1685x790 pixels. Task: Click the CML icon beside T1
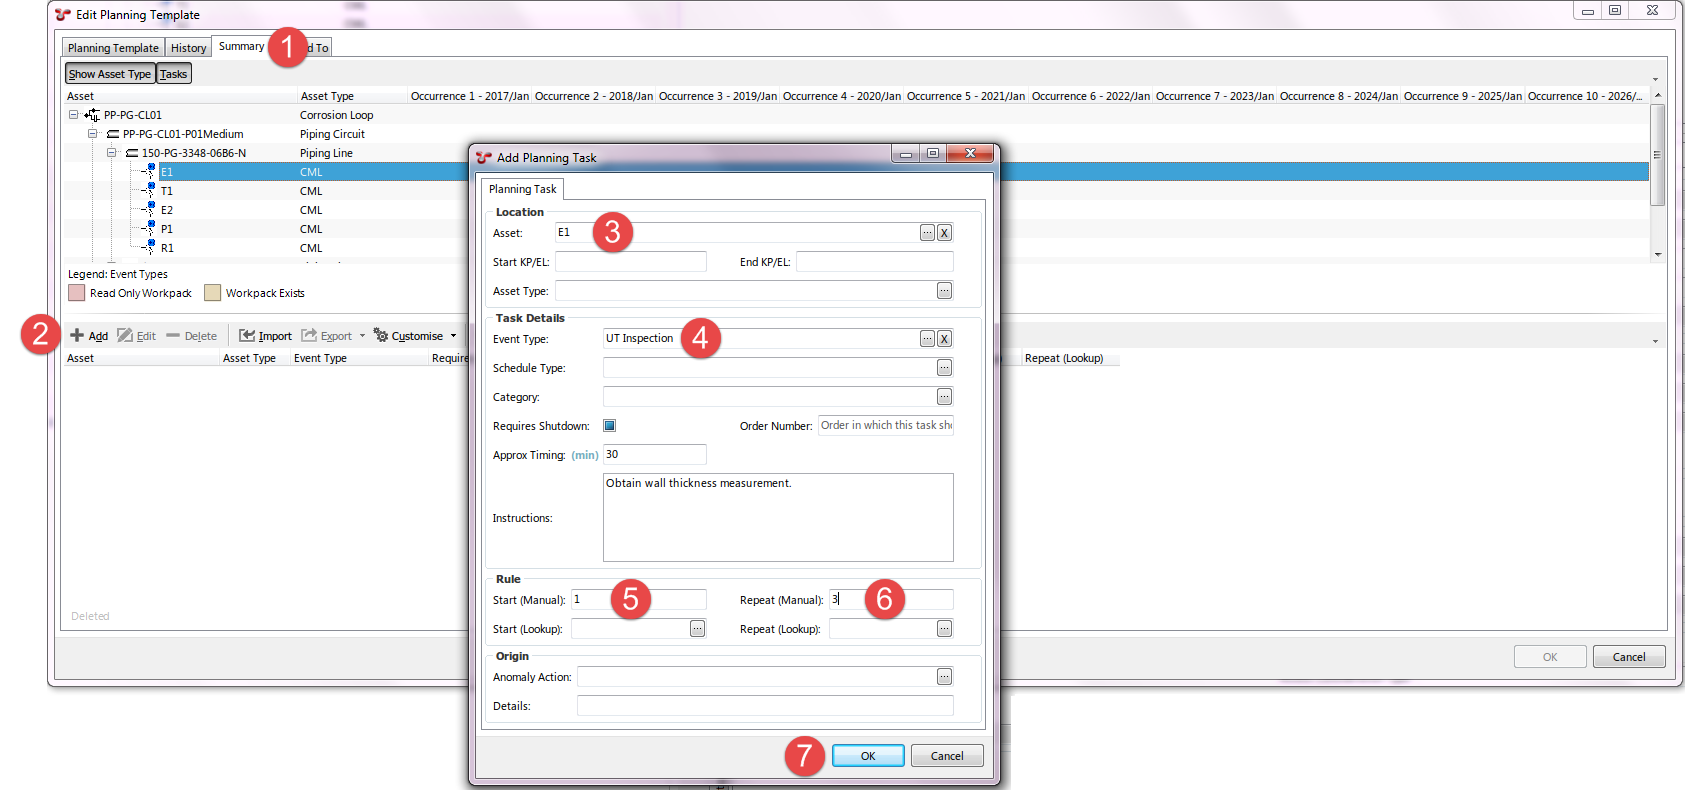148,190
